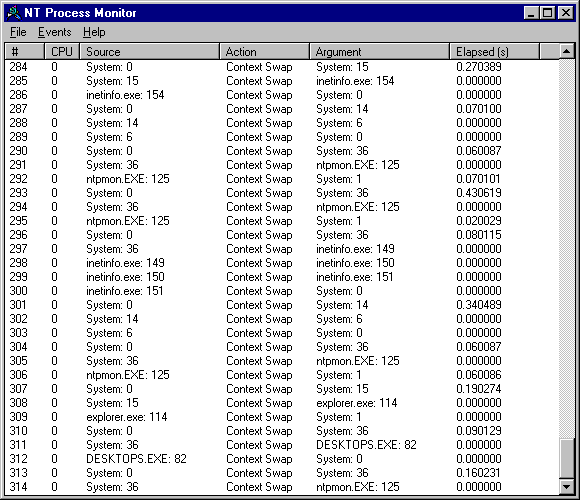This screenshot has width=580, height=500.
Task: Click 'Context Swap' action in row 292
Action: click(x=259, y=179)
